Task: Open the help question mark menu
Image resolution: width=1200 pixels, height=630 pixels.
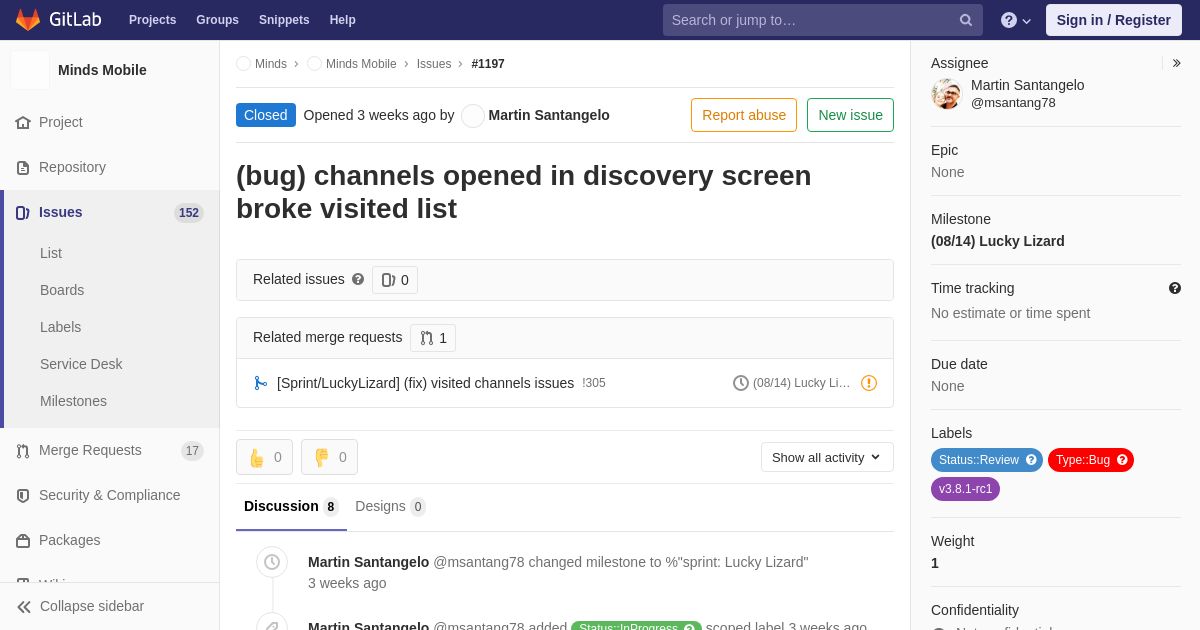Action: (x=1016, y=20)
